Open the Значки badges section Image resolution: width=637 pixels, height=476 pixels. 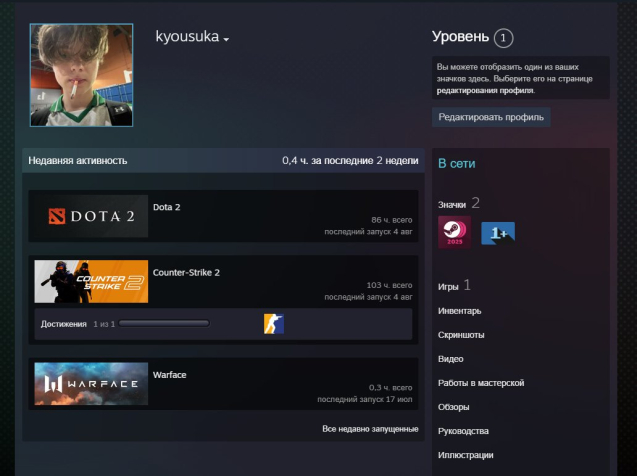tap(452, 205)
